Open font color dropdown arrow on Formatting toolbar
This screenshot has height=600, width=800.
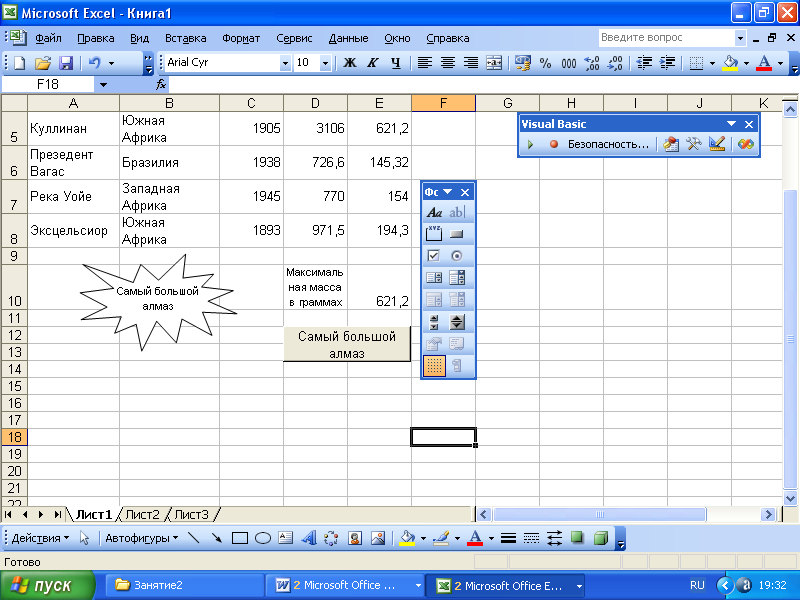pos(780,63)
